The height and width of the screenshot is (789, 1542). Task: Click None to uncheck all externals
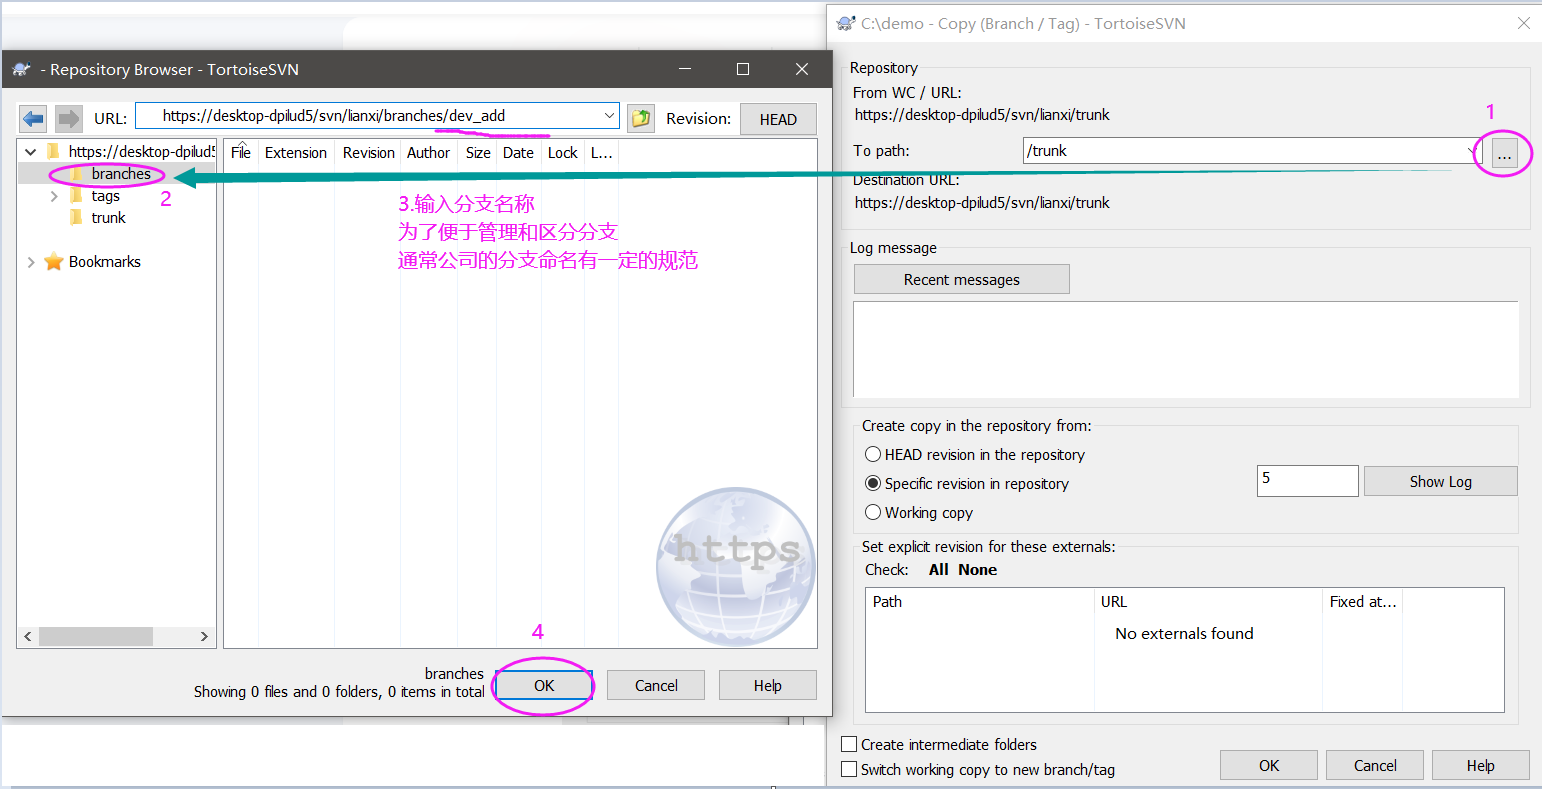point(978,570)
